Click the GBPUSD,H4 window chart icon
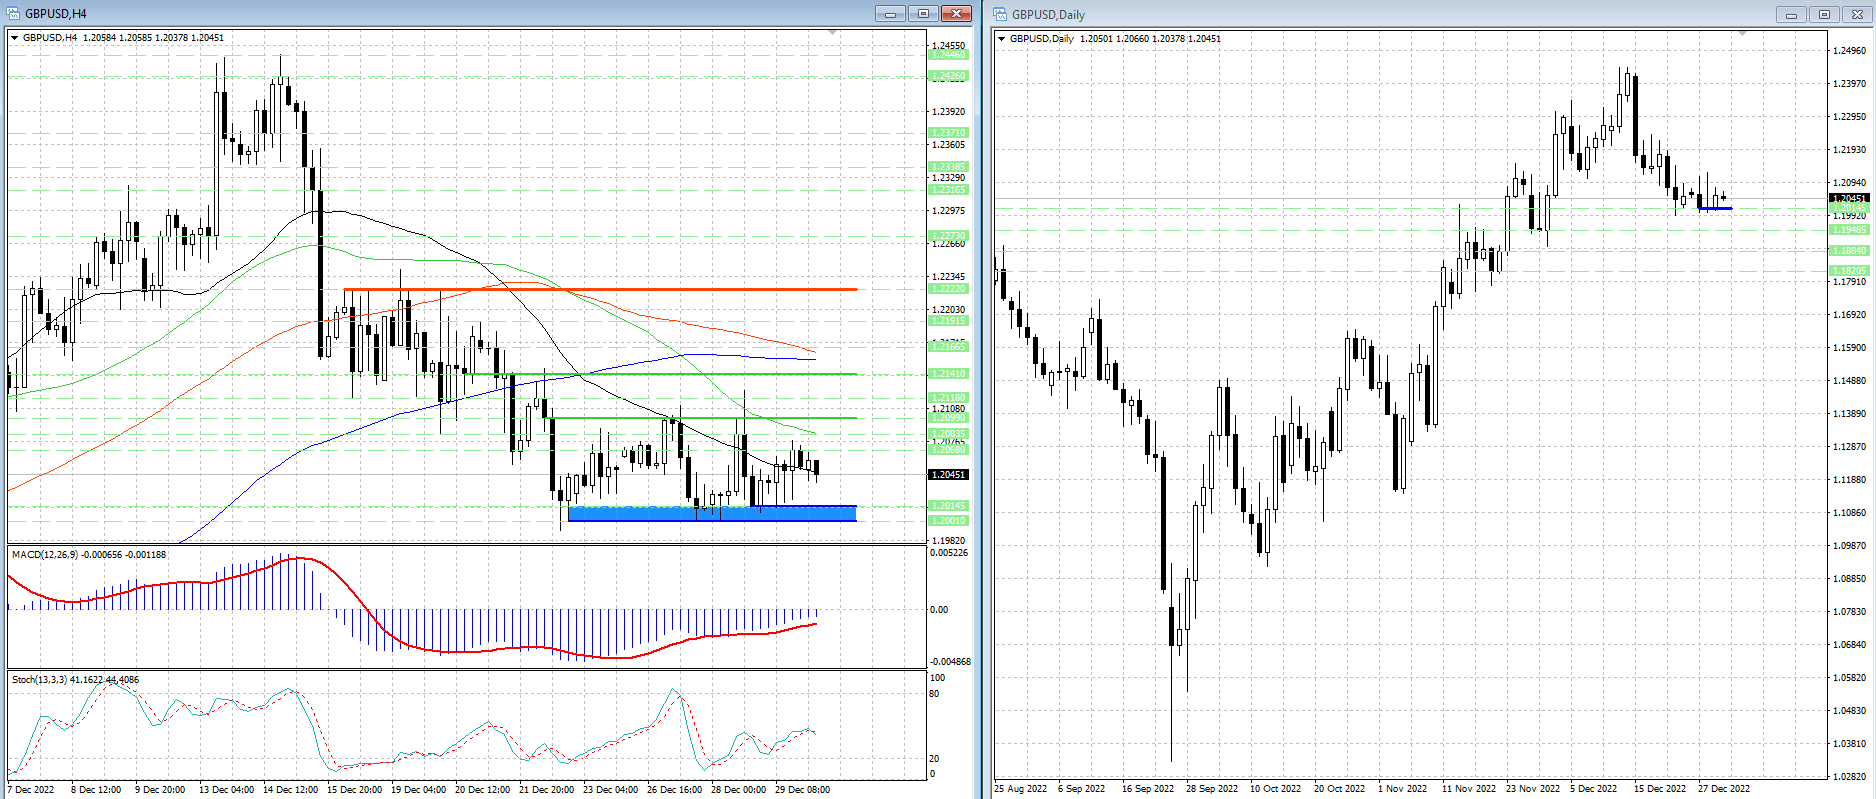1876x799 pixels. (x=14, y=14)
